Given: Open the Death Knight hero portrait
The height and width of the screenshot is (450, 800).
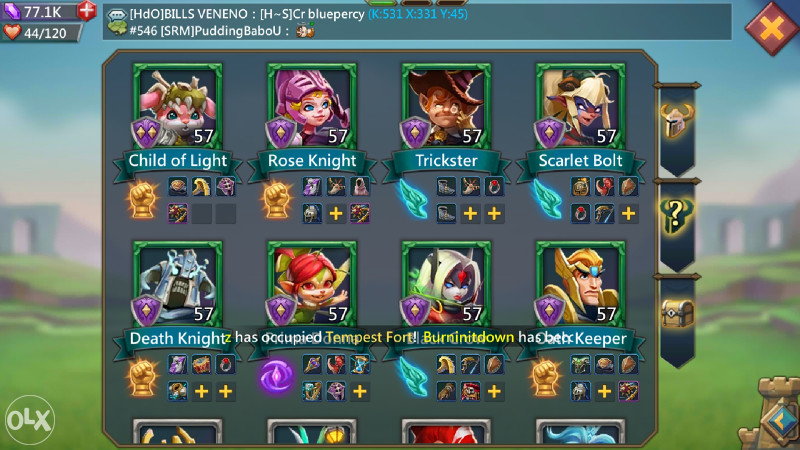Looking at the screenshot, I should (x=178, y=284).
